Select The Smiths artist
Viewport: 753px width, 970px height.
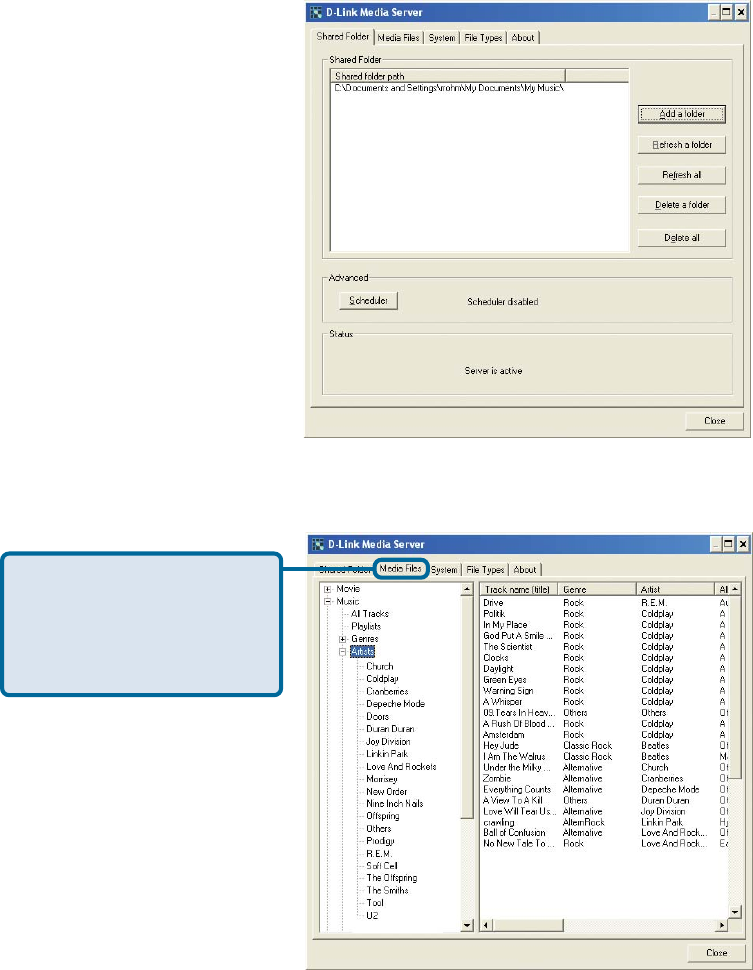(387, 890)
